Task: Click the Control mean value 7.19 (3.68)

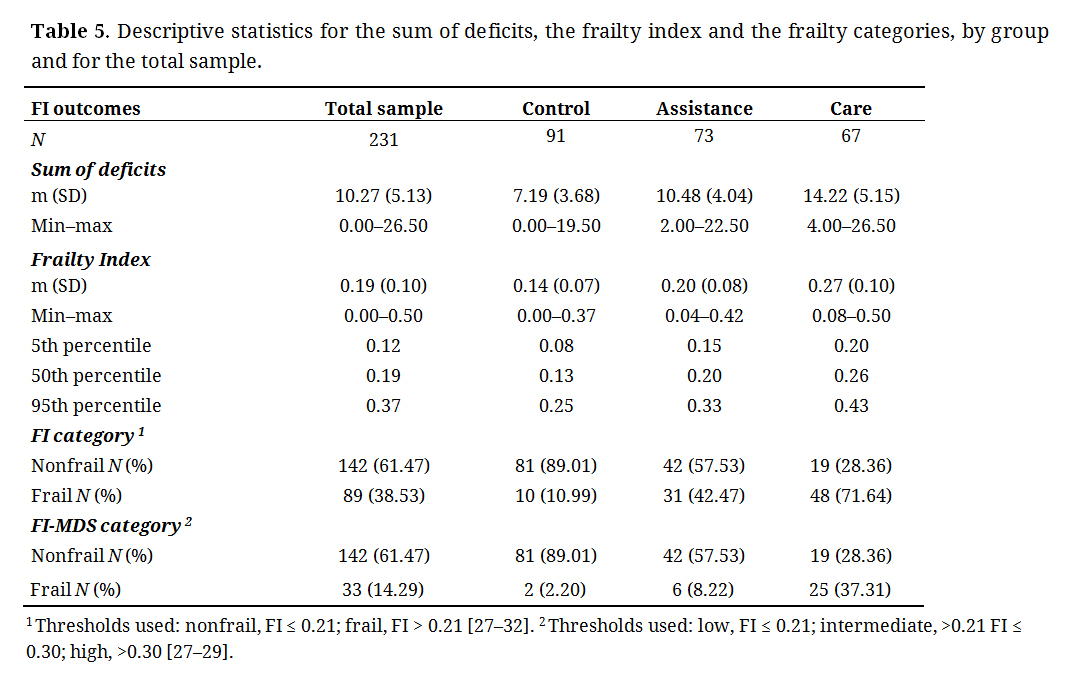Action: (556, 196)
